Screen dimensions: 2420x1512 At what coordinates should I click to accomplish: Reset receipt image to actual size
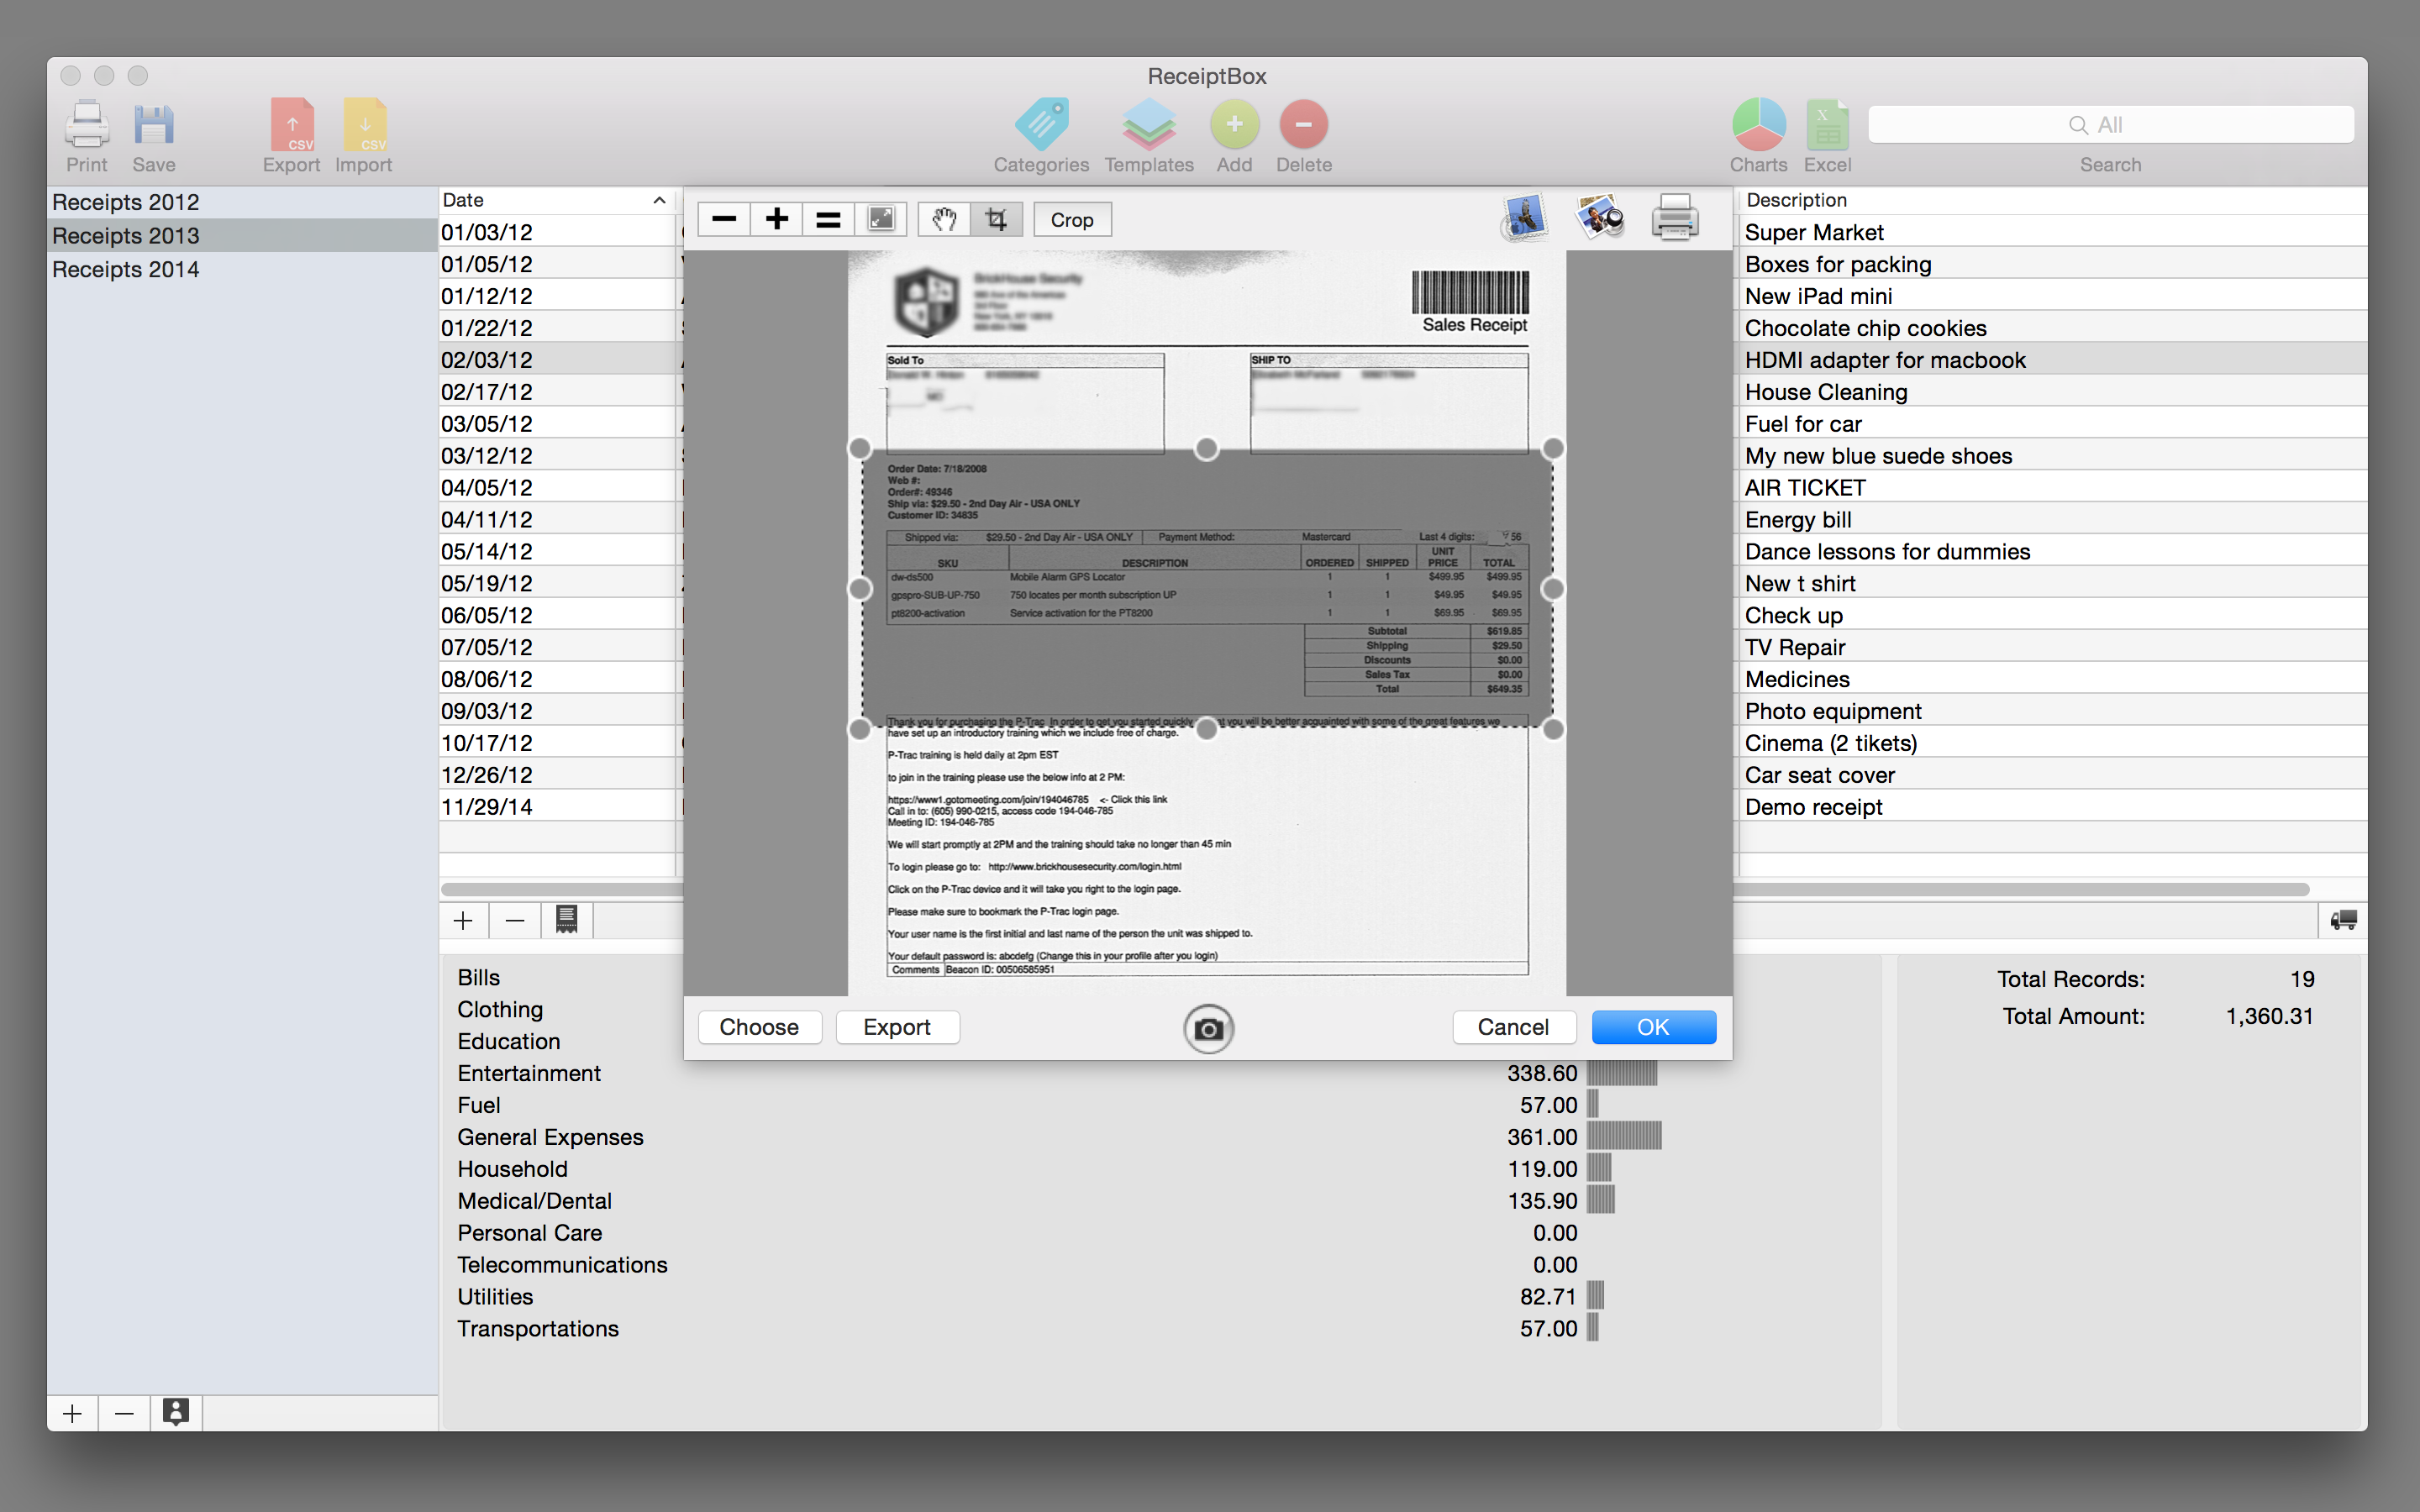[x=828, y=220]
